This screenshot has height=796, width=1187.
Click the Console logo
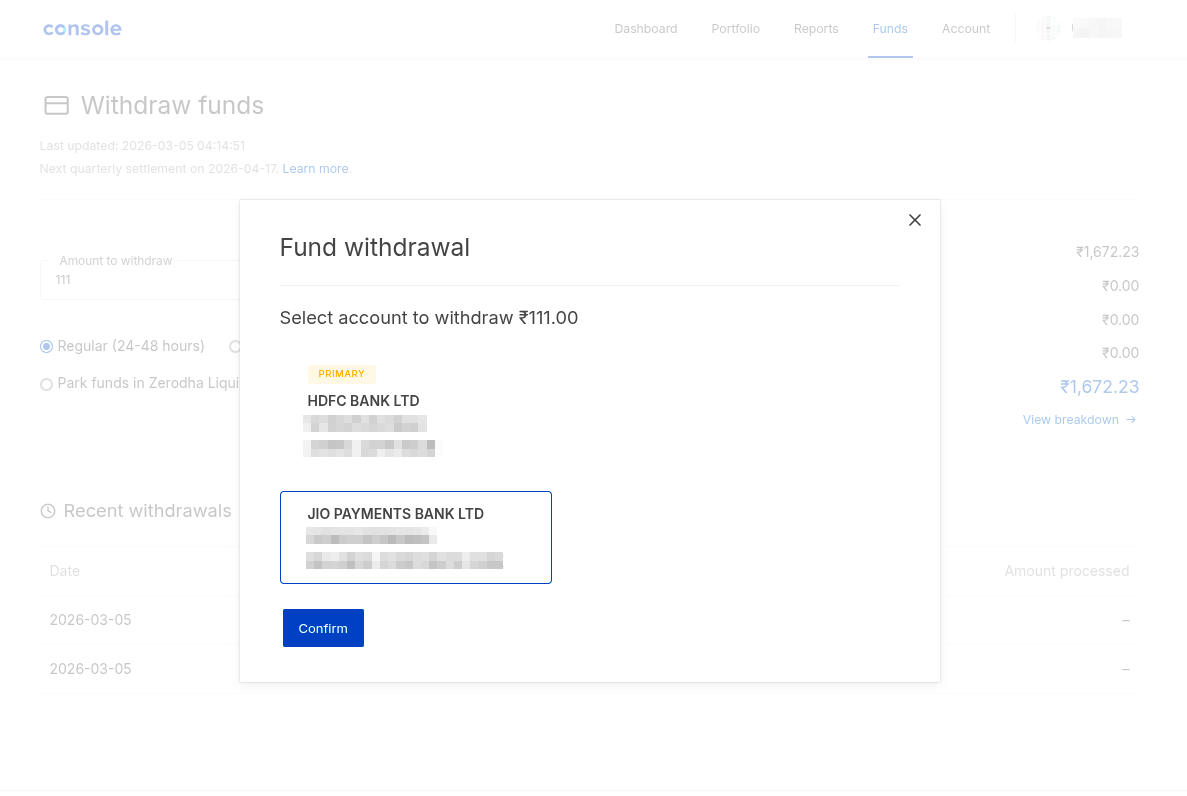[82, 29]
